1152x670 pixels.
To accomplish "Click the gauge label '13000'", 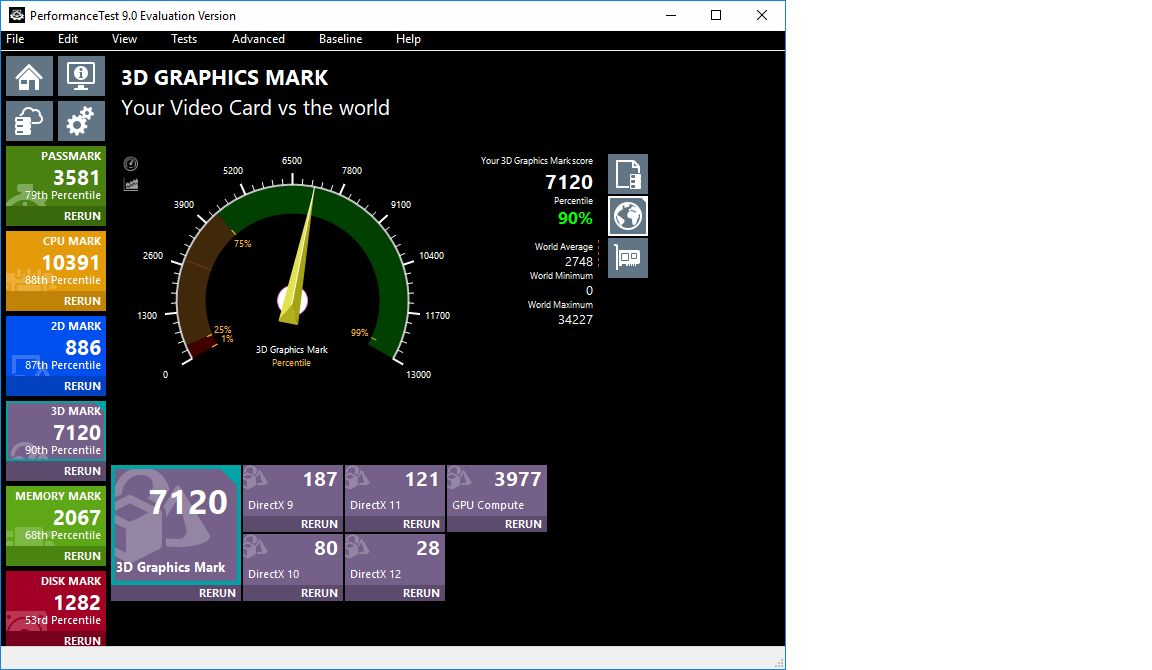I will tap(419, 375).
